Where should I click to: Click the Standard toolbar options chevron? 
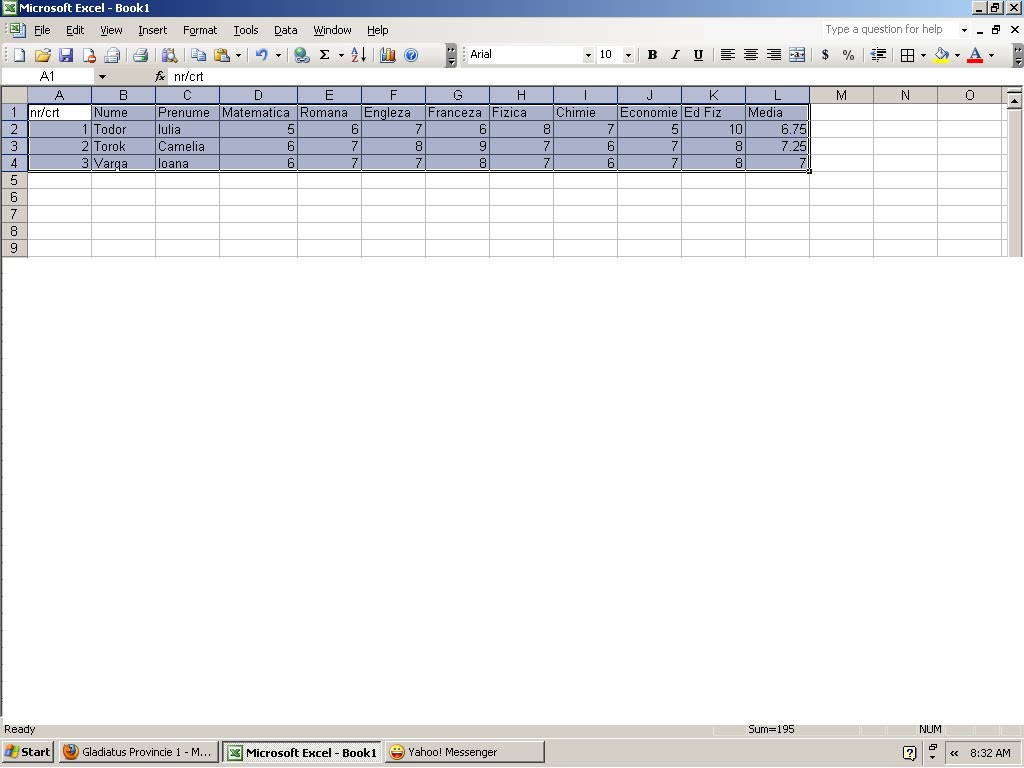pos(451,56)
